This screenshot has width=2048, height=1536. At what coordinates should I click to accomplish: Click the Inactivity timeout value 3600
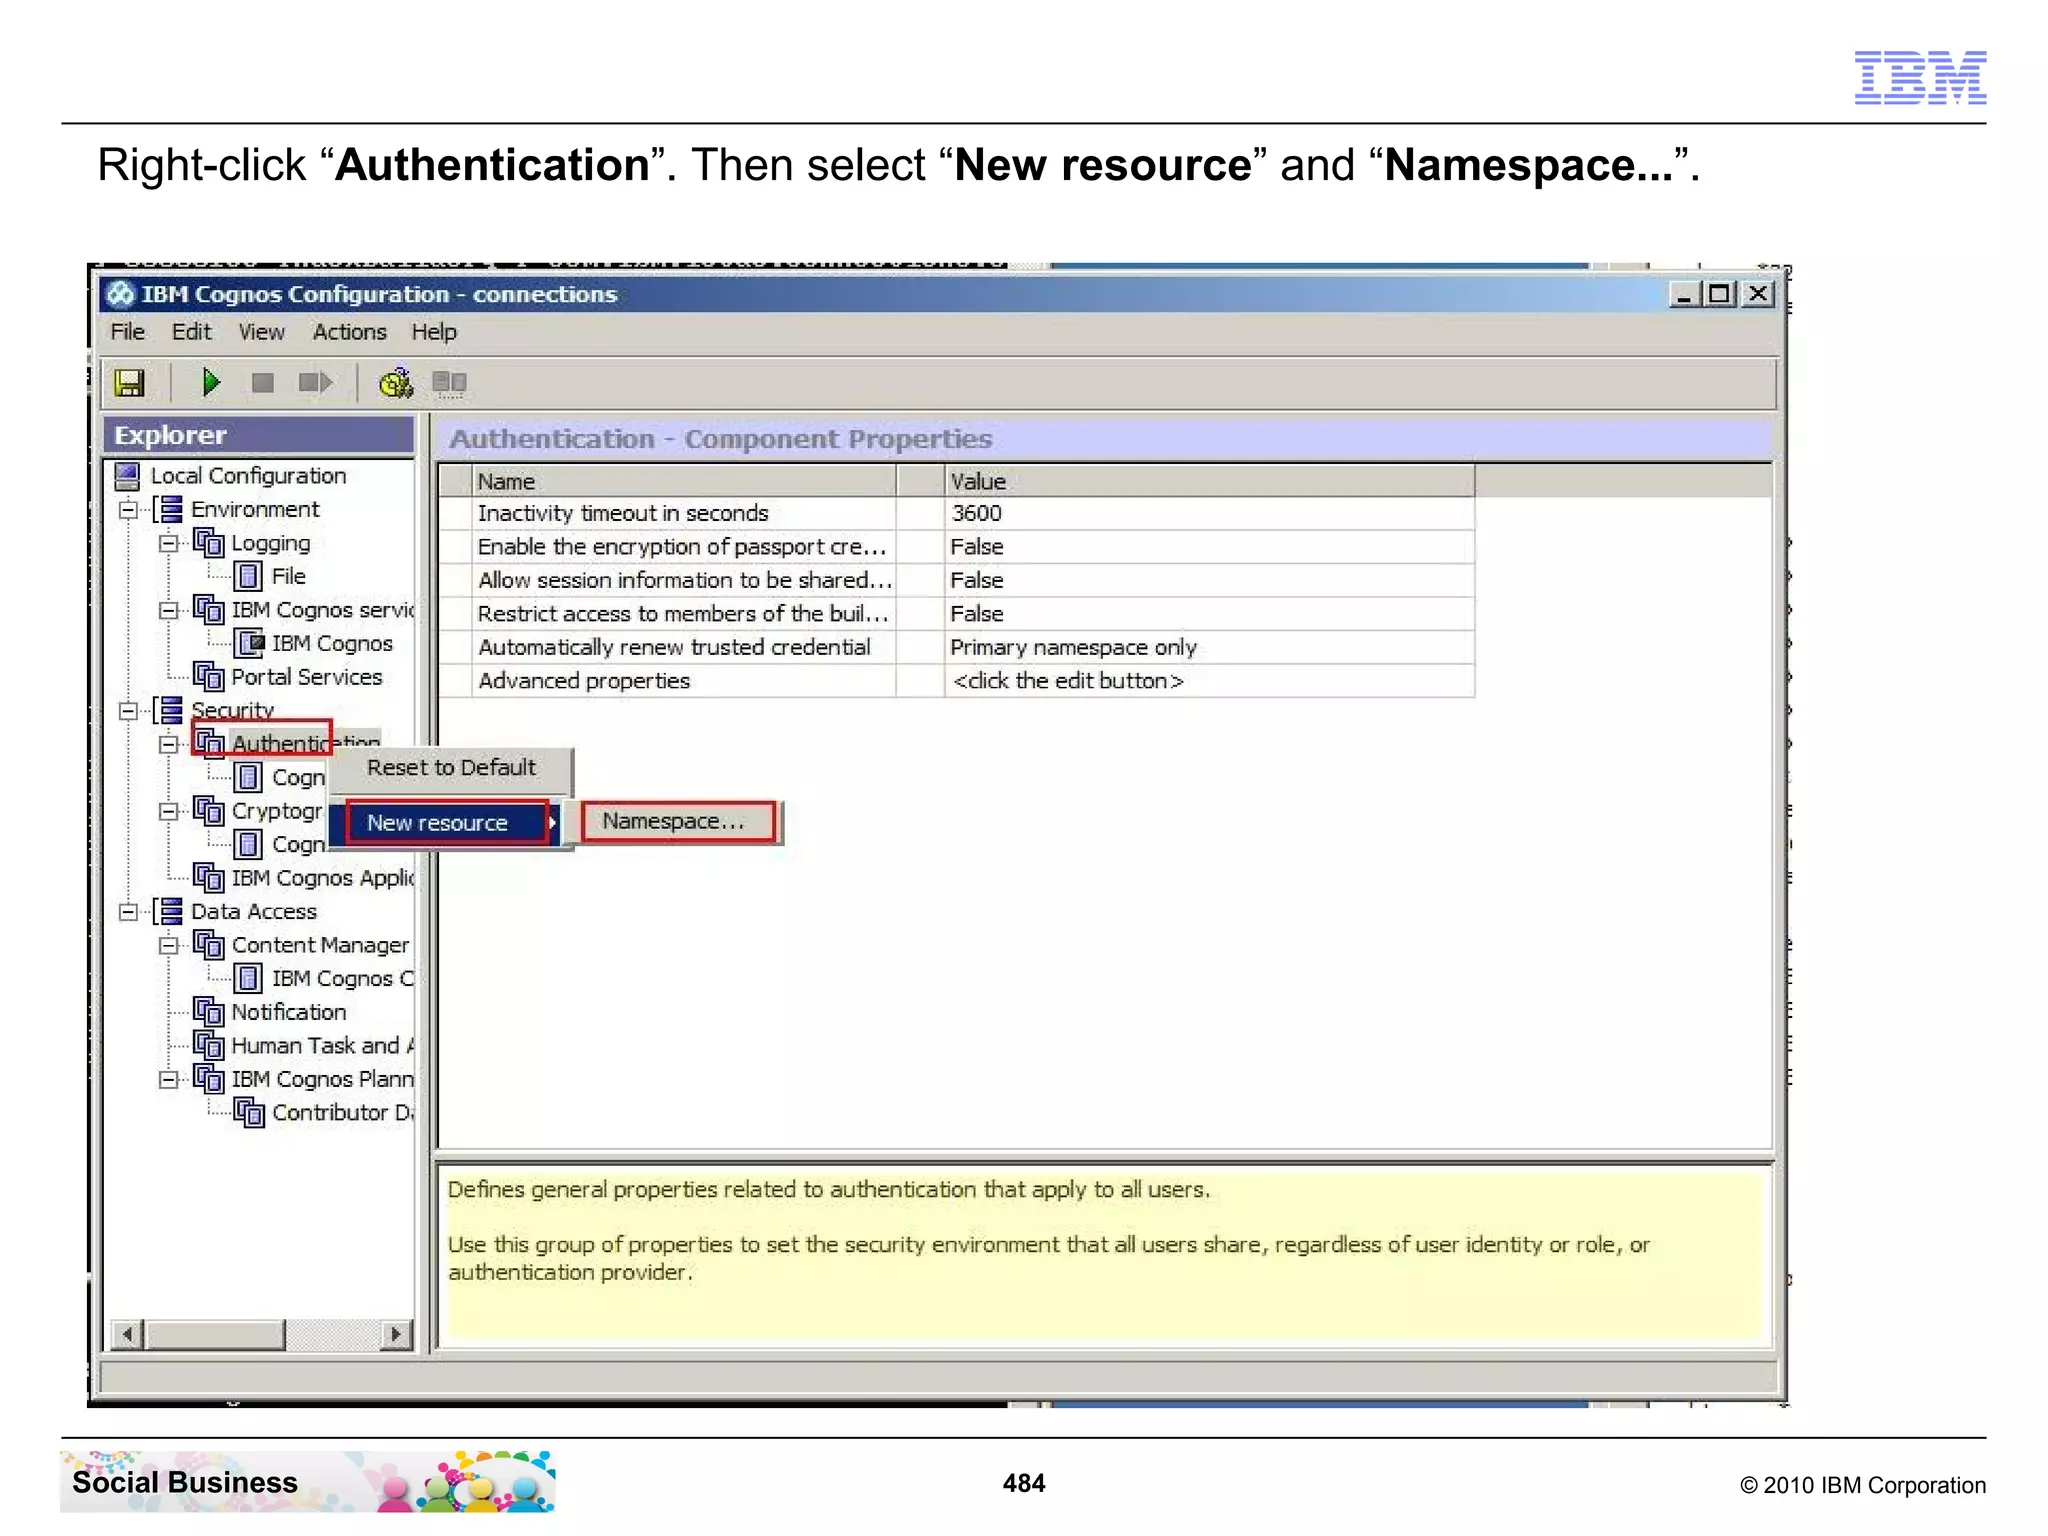point(1209,513)
